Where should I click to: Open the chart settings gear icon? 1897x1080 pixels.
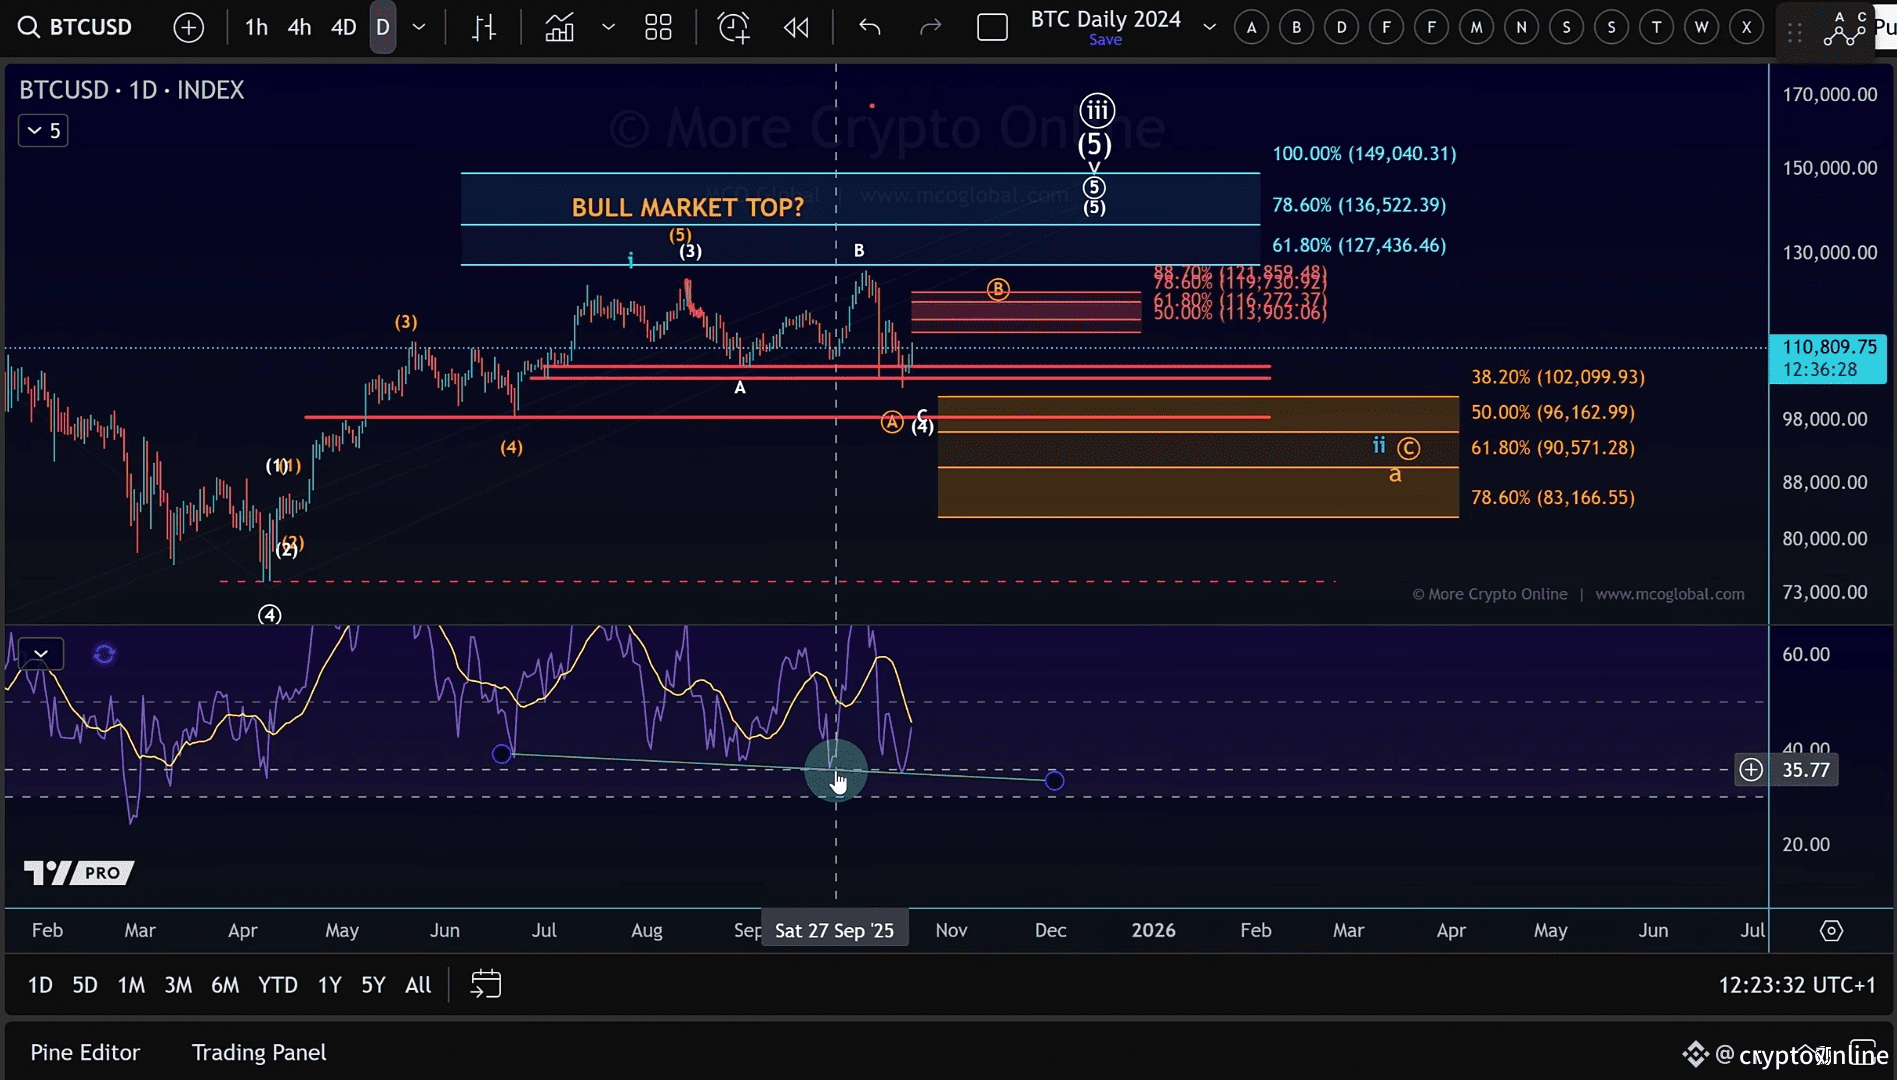click(x=1831, y=931)
